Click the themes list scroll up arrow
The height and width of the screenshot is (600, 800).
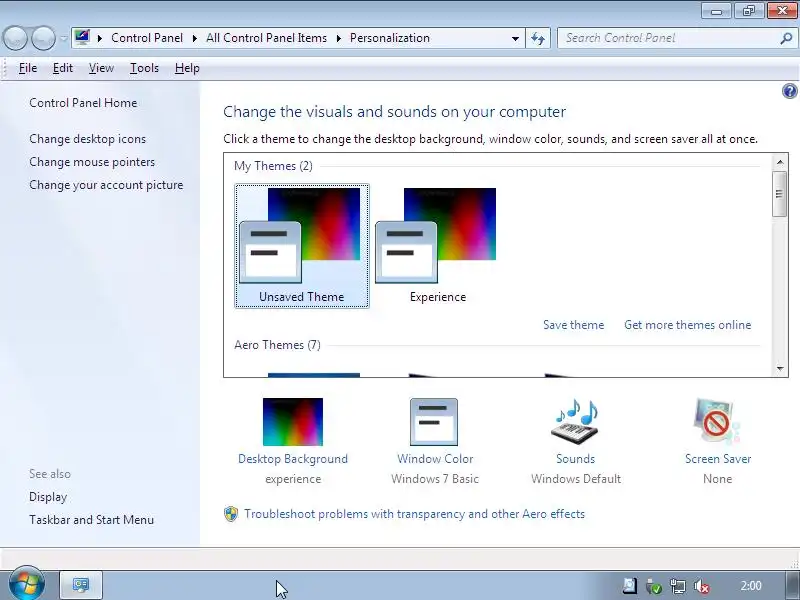[780, 163]
